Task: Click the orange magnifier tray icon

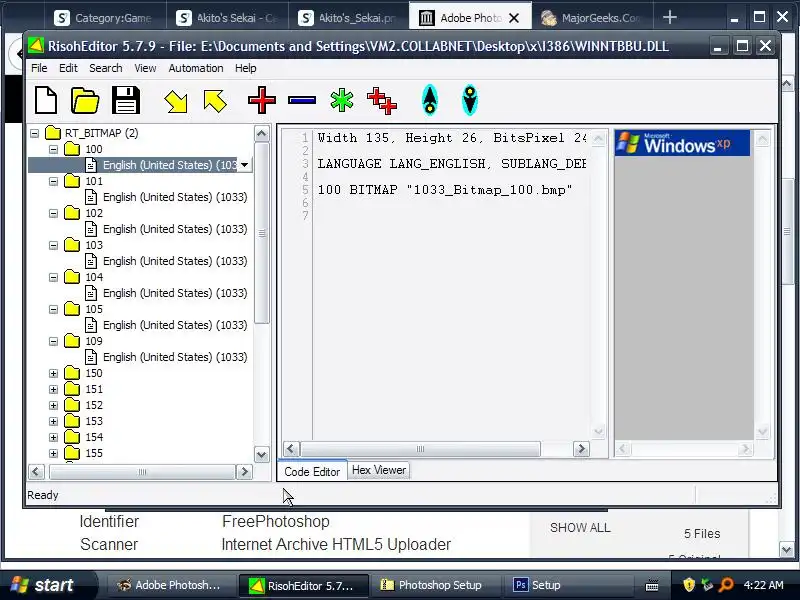Action: click(726, 585)
